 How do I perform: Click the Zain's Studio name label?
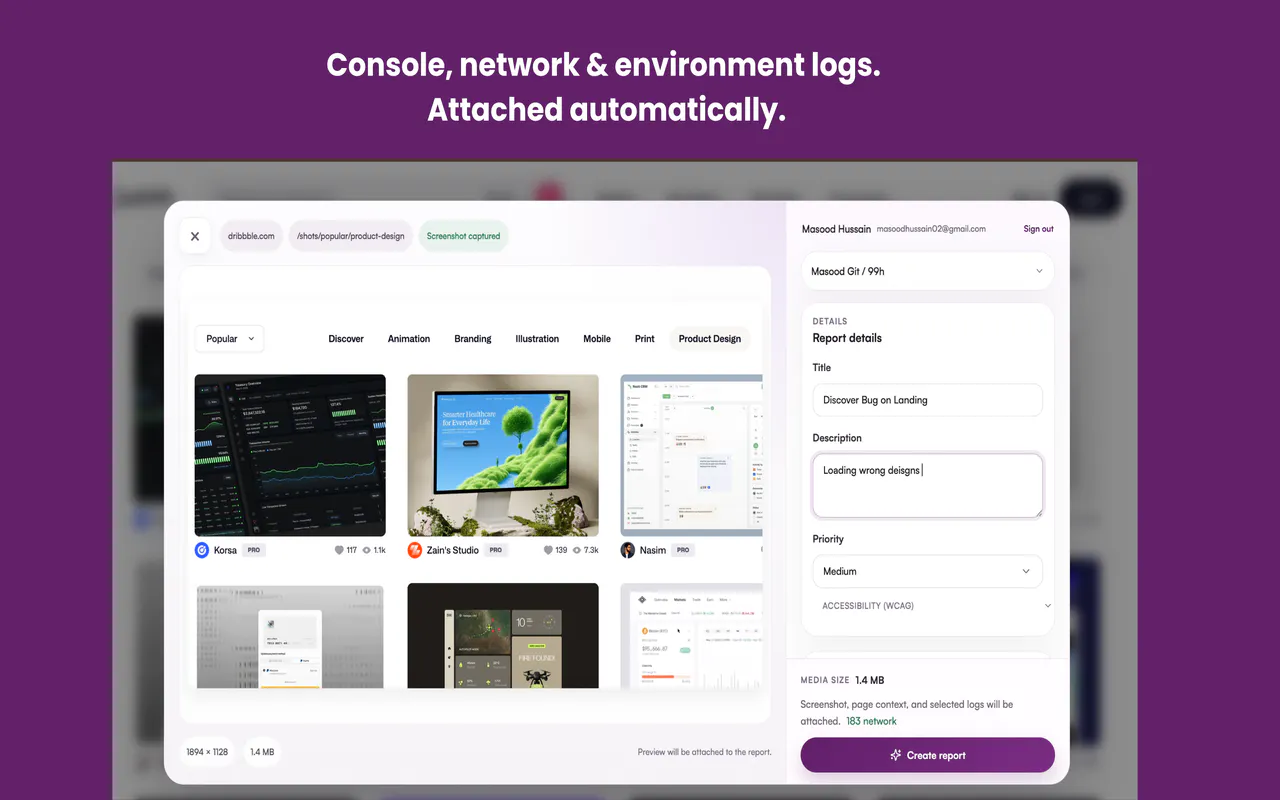[453, 550]
